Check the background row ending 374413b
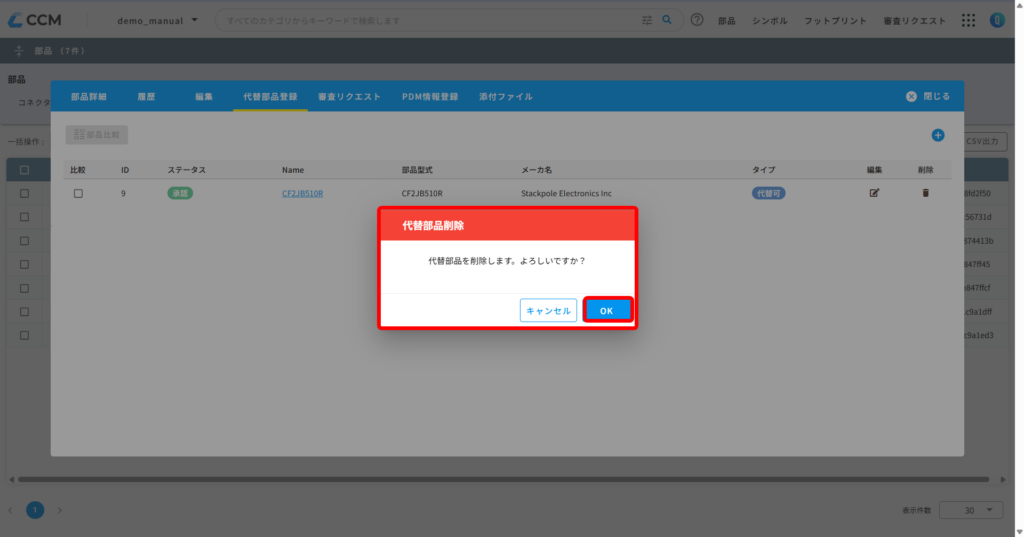The image size is (1024, 537). [24, 241]
